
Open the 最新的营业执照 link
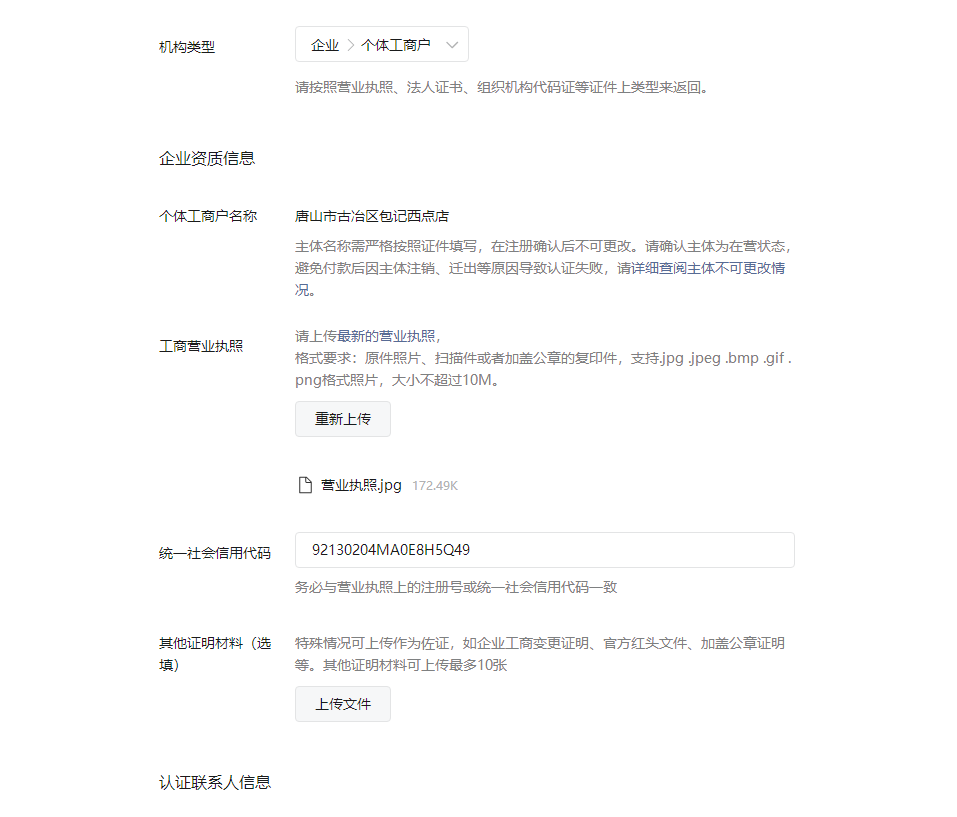pos(386,336)
